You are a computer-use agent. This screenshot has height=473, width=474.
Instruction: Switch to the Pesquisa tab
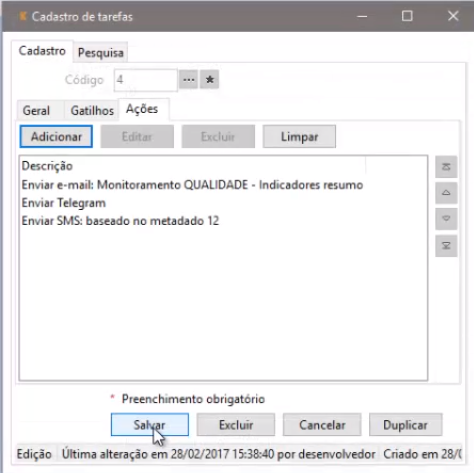tap(101, 53)
